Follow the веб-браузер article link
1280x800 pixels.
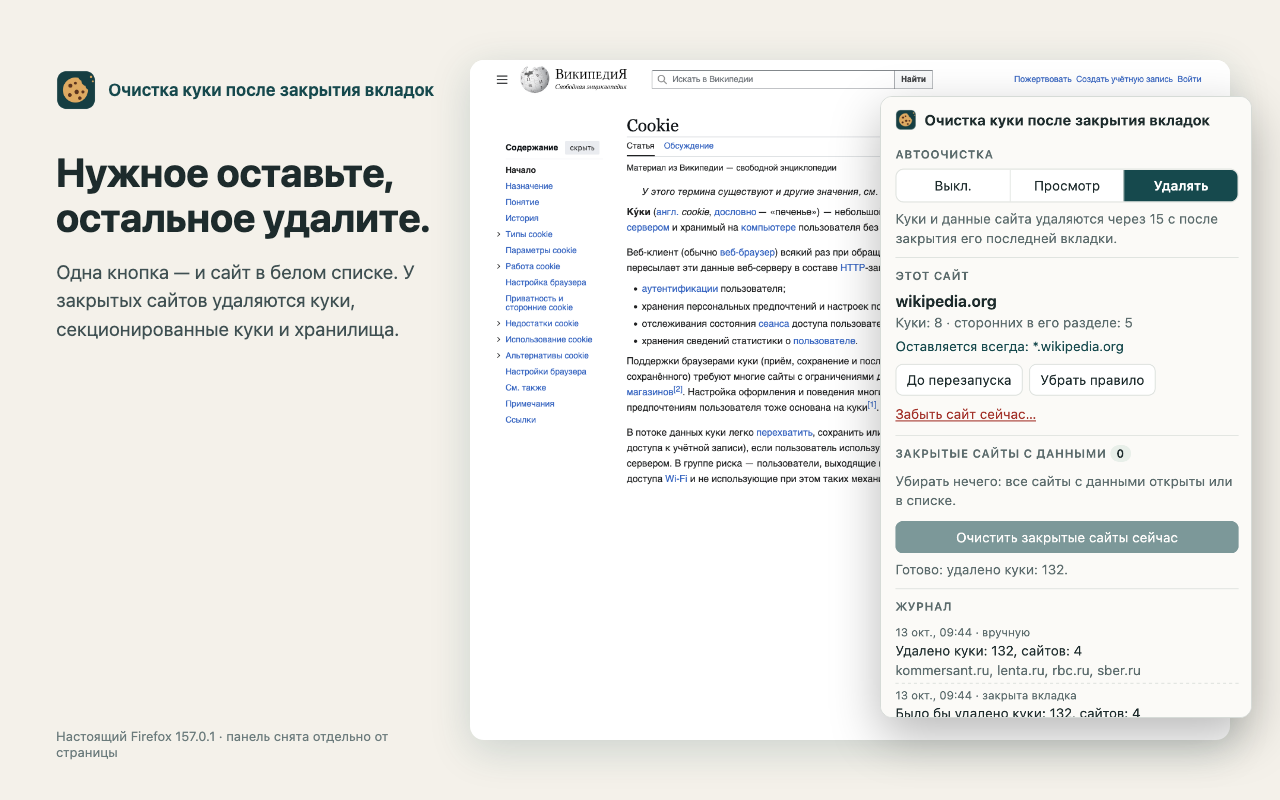tap(748, 253)
